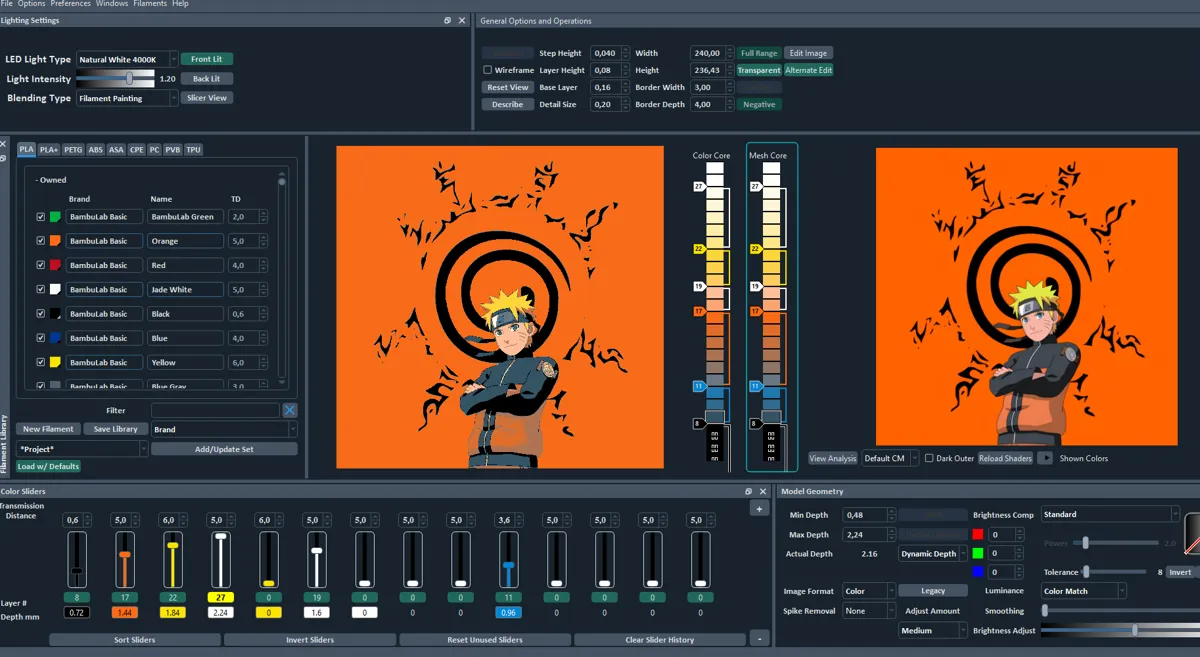This screenshot has width=1200, height=657.
Task: Click the layer 17 marker in Mesh Core
Action: (756, 311)
